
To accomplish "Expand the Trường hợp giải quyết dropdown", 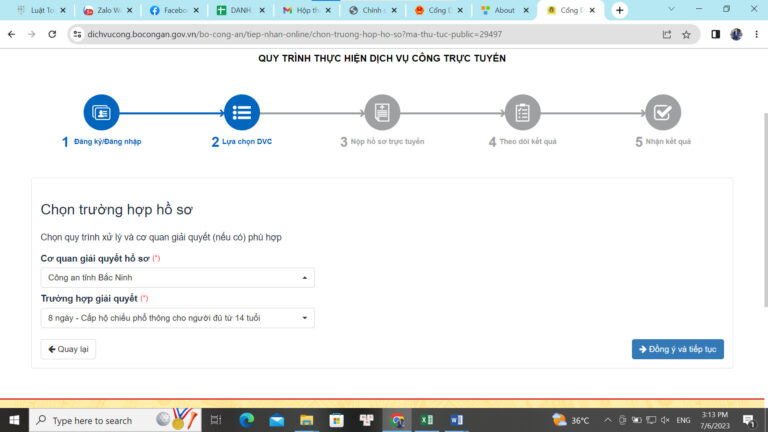I will (177, 318).
